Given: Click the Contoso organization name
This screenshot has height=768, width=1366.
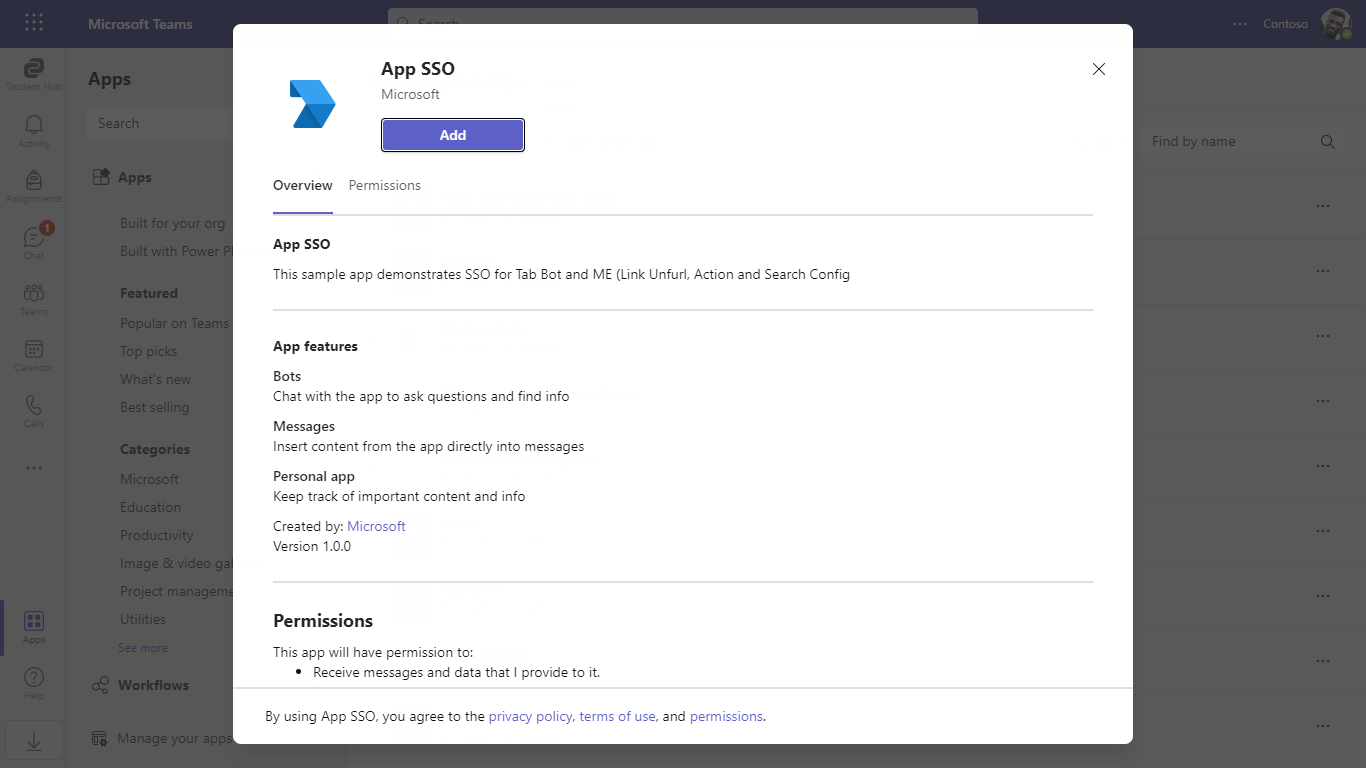Looking at the screenshot, I should [x=1285, y=24].
